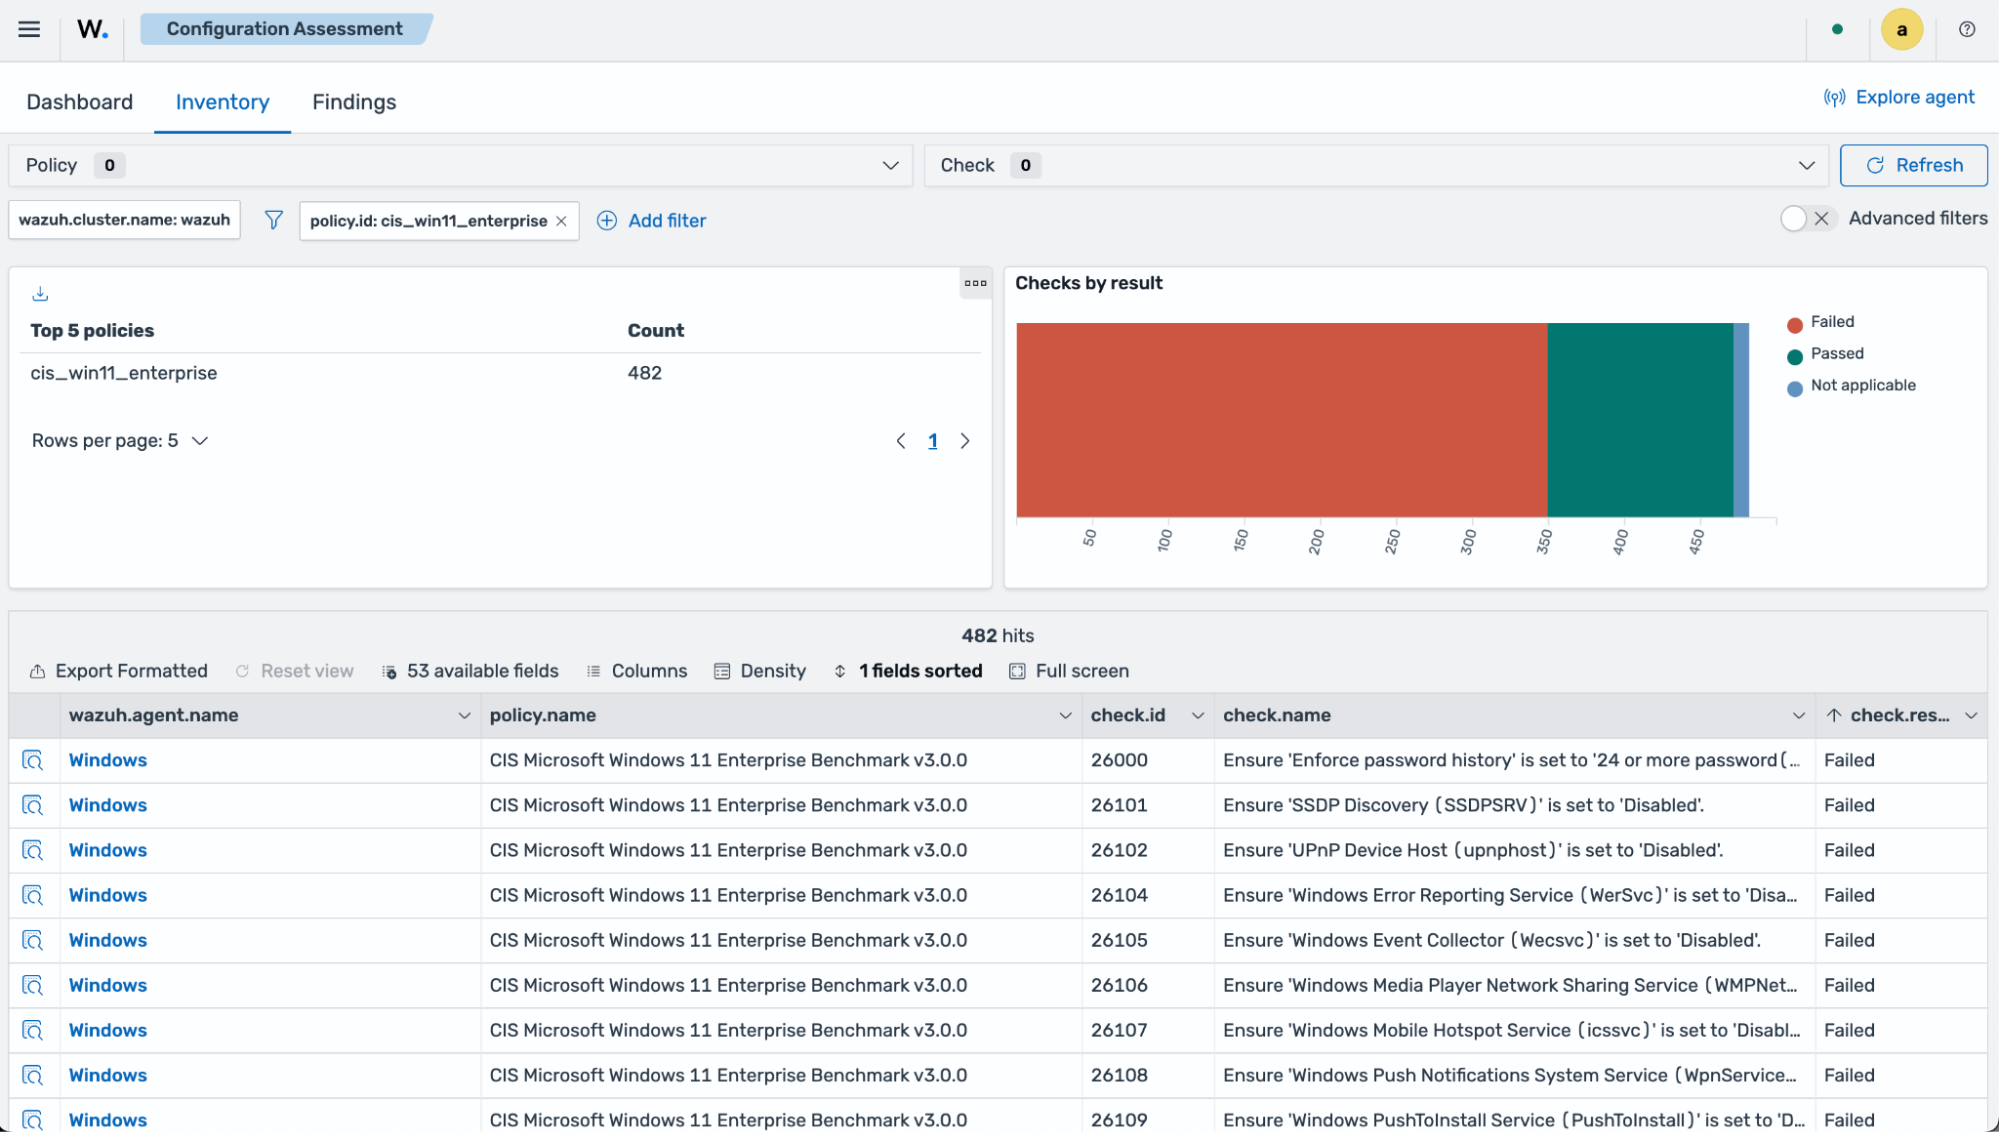Switch to the Dashboard tab
1999x1133 pixels.
(x=80, y=102)
